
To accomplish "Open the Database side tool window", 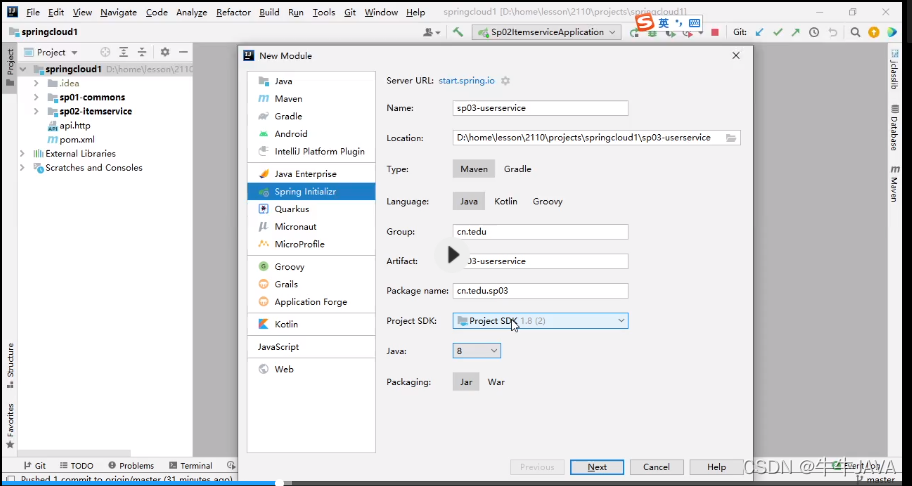I will click(895, 127).
